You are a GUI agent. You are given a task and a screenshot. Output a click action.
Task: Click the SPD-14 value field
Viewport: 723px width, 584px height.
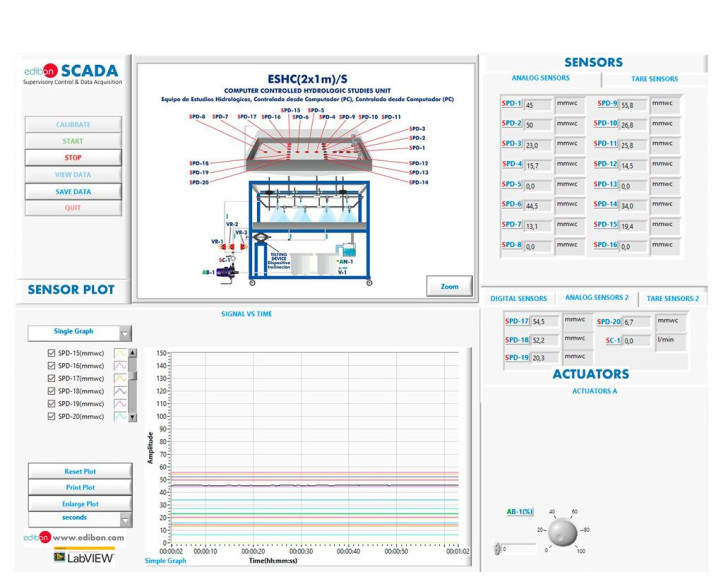click(x=634, y=206)
